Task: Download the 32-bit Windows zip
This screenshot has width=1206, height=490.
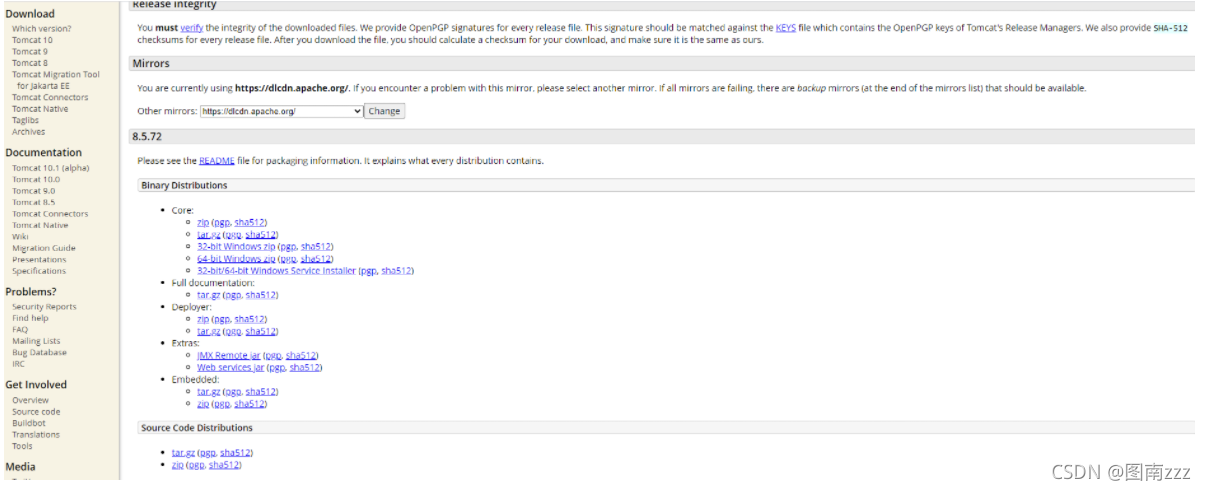Action: (x=236, y=246)
